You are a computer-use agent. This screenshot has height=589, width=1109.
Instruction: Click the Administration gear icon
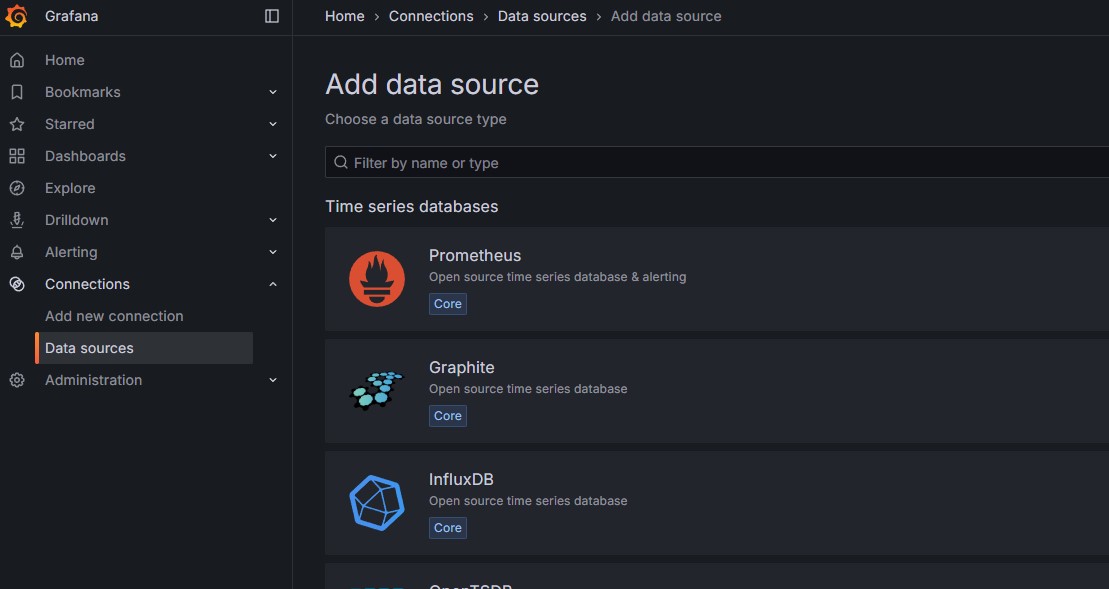tap(16, 379)
